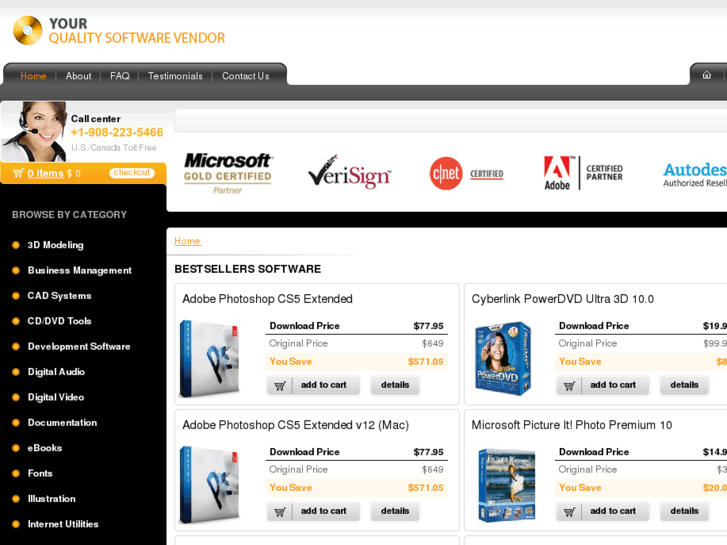The height and width of the screenshot is (545, 727).
Task: Click the BROWSE BY CATEGORY heading
Action: coord(69,215)
